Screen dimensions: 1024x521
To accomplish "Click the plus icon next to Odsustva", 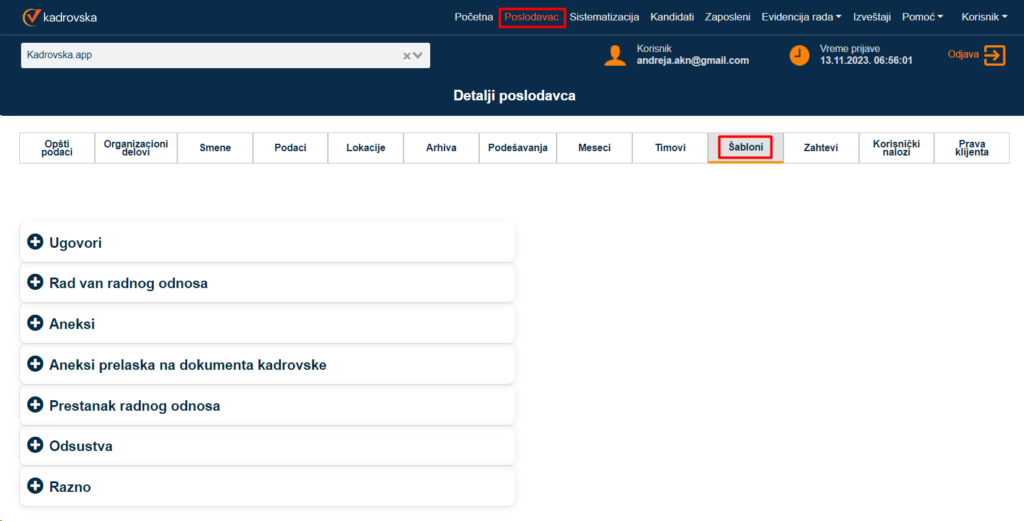I will (x=36, y=446).
